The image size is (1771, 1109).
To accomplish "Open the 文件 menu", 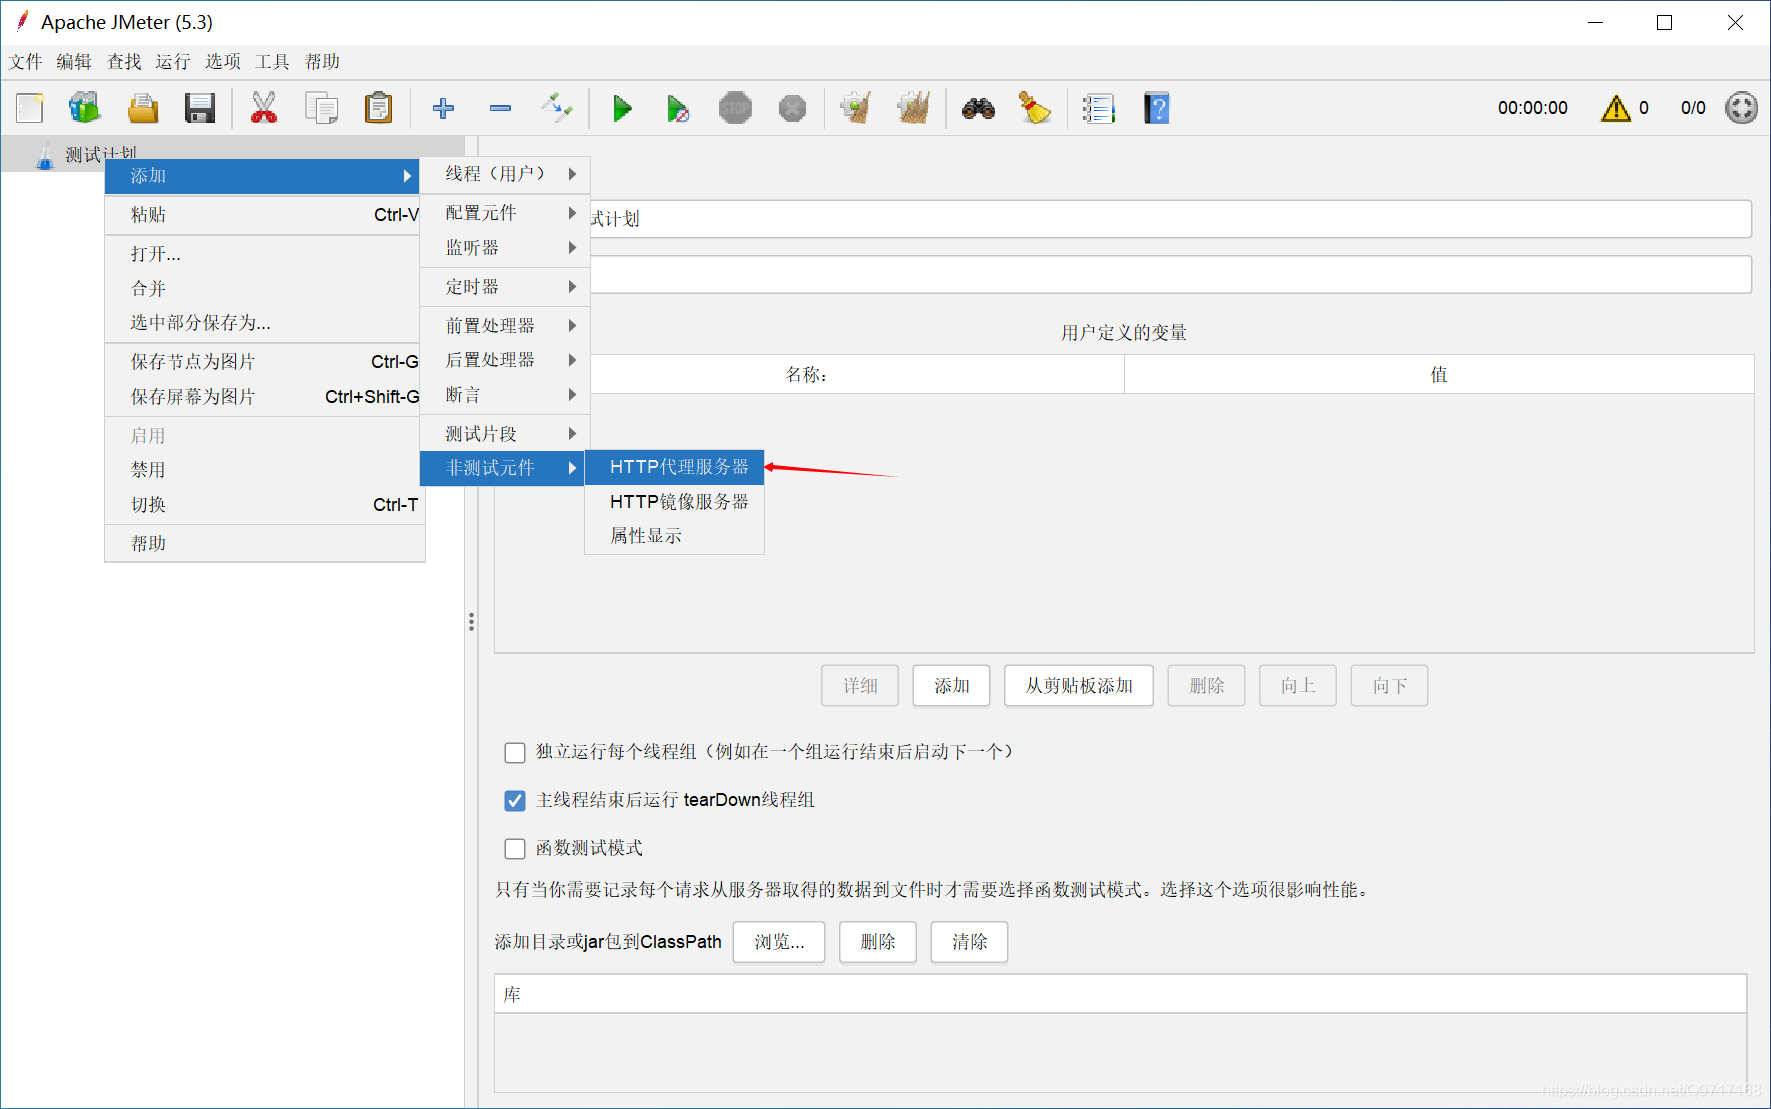I will [x=26, y=62].
